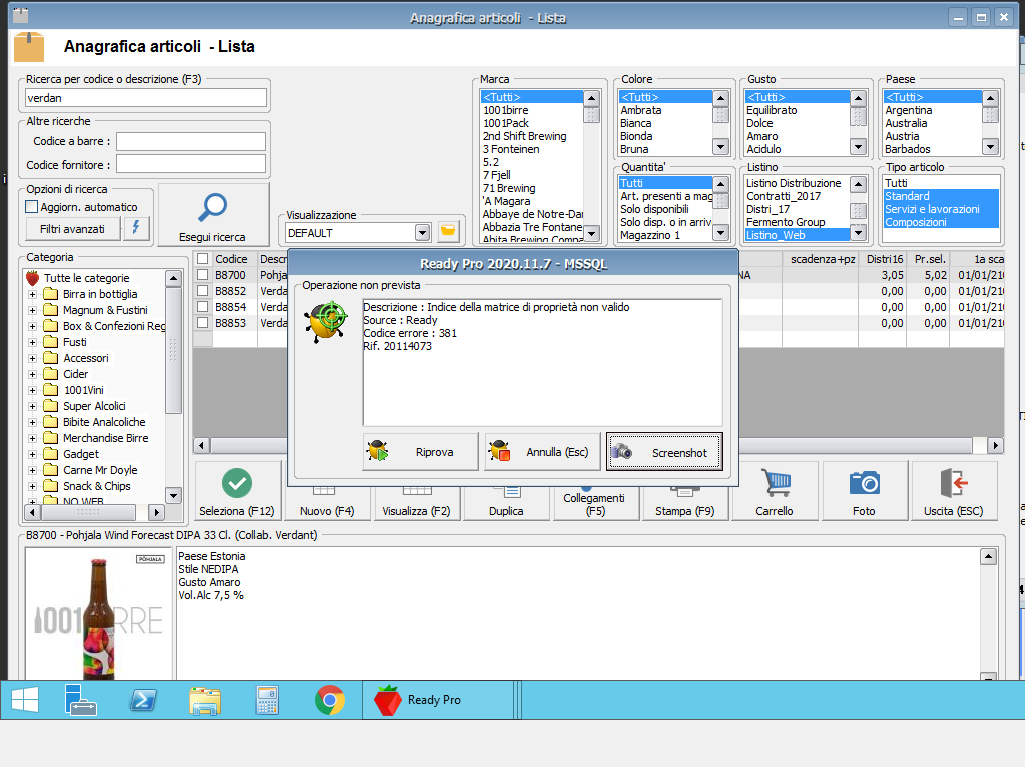Check the checkbox for row B8854

point(203,307)
